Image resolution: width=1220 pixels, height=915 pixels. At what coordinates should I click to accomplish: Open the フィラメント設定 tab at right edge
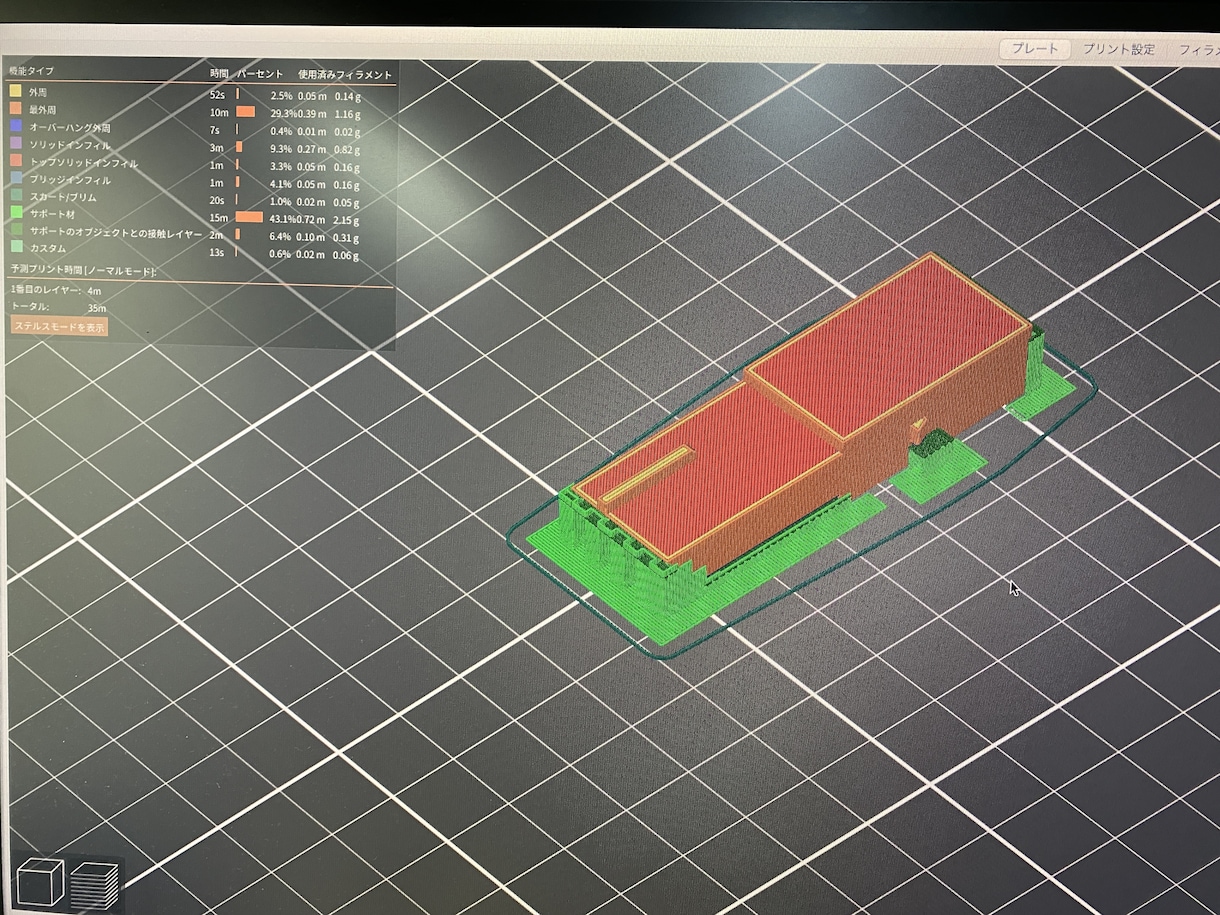point(1198,49)
